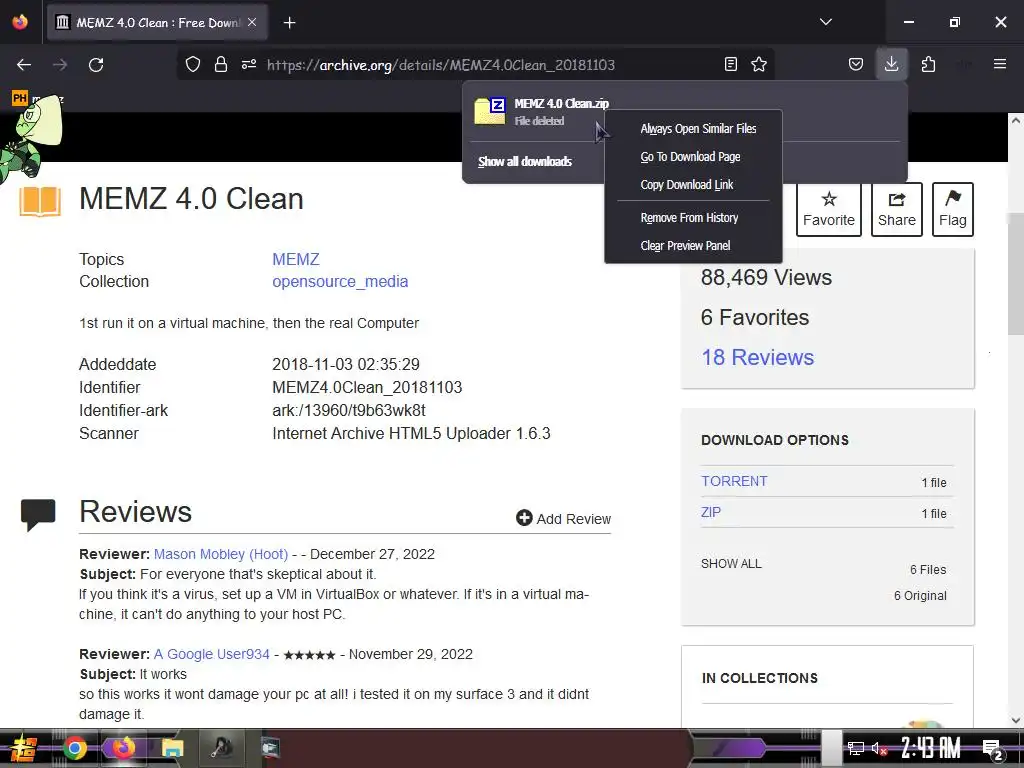Image resolution: width=1024 pixels, height=768 pixels.
Task: Click SHOW ALL download files
Action: [x=731, y=564]
